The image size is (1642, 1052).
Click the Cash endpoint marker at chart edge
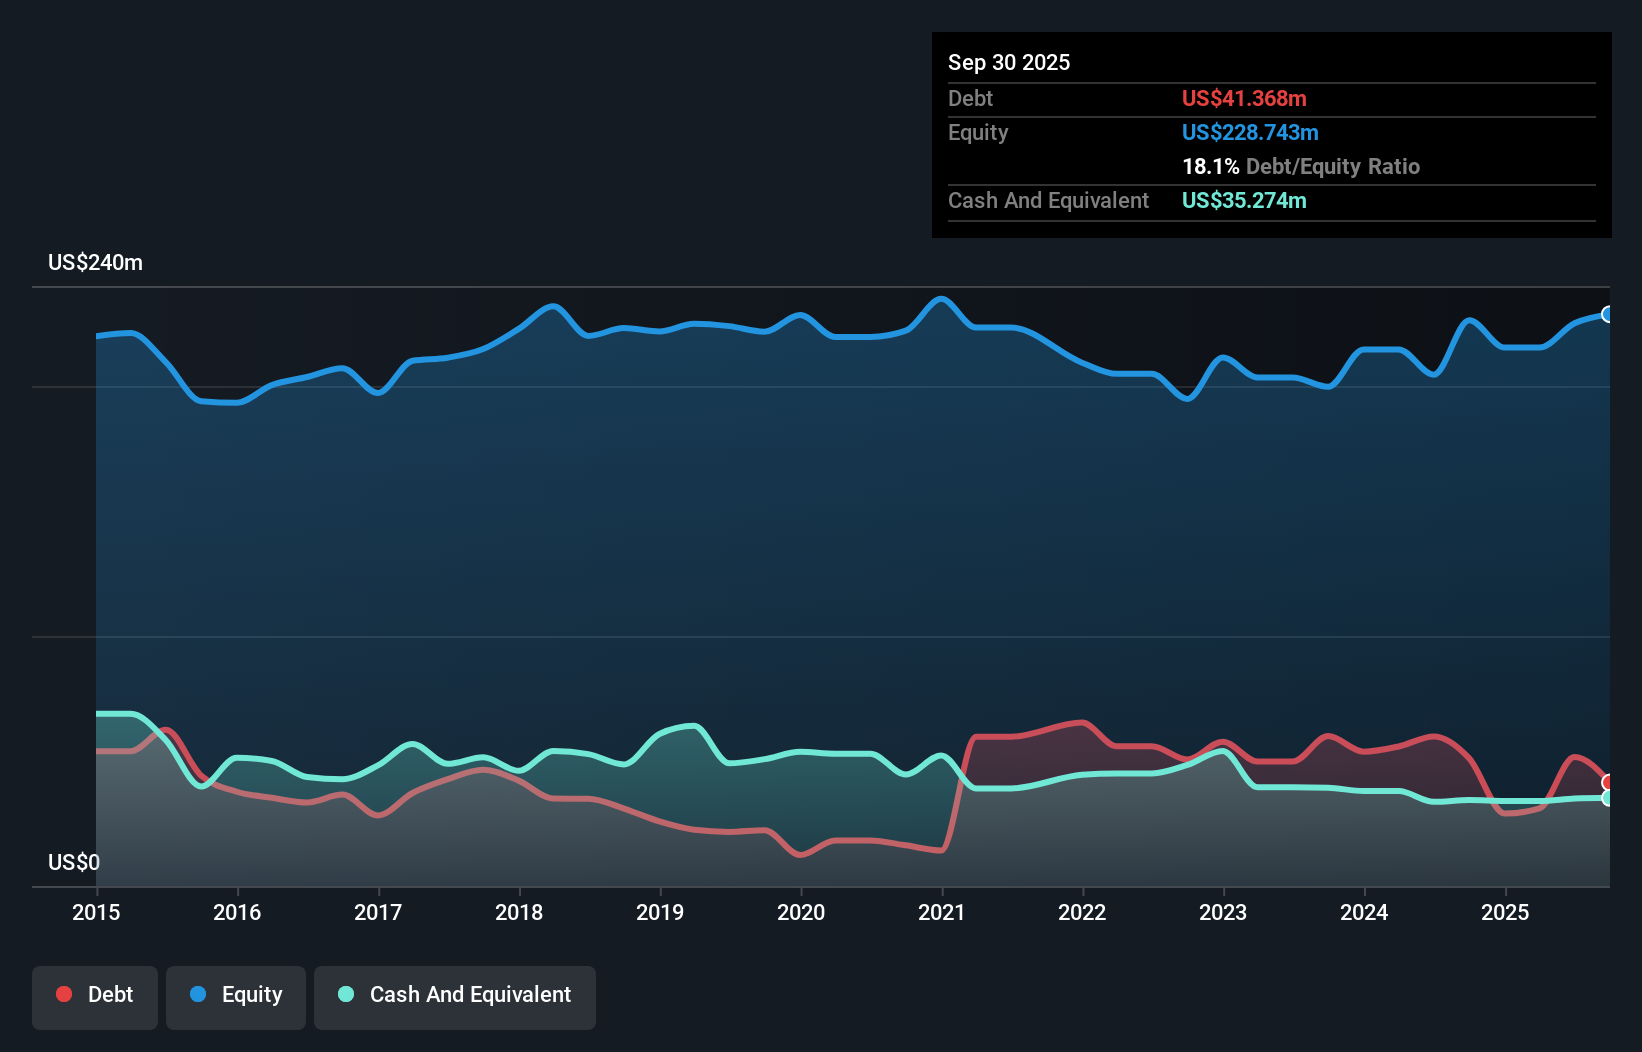point(1608,799)
